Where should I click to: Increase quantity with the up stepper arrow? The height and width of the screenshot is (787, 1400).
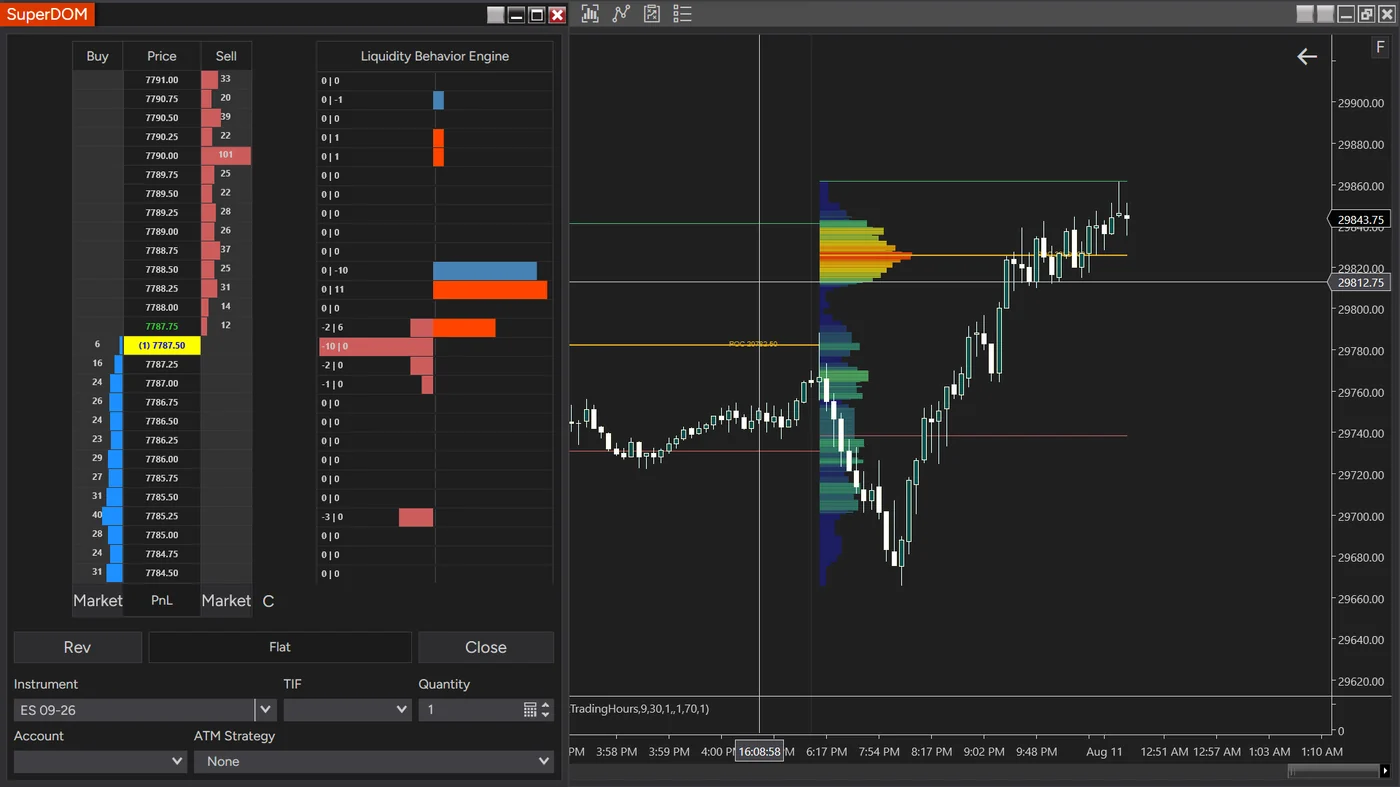coord(545,705)
